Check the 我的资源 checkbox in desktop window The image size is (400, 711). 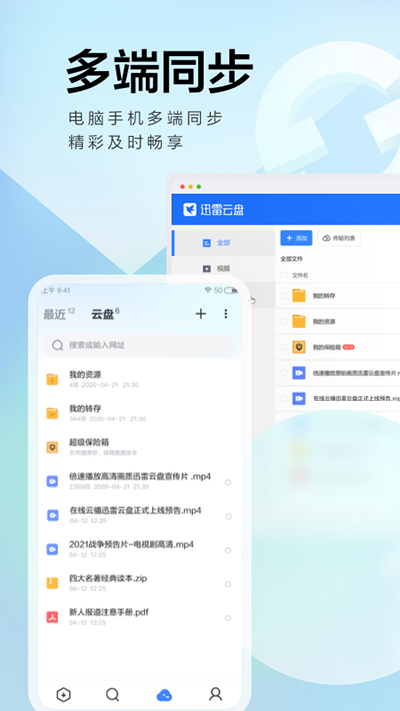284,321
